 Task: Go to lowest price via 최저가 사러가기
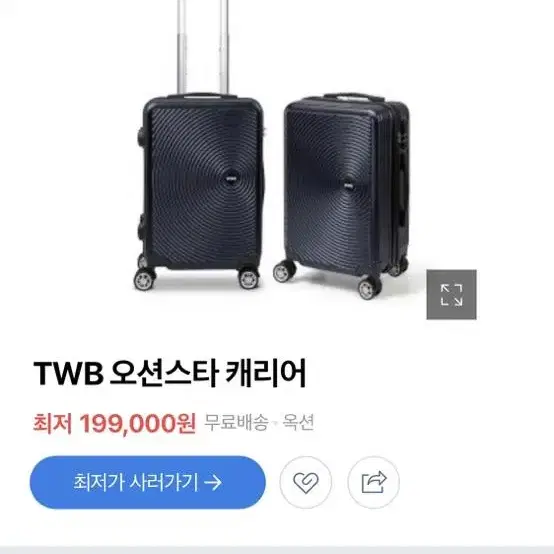pos(147,482)
